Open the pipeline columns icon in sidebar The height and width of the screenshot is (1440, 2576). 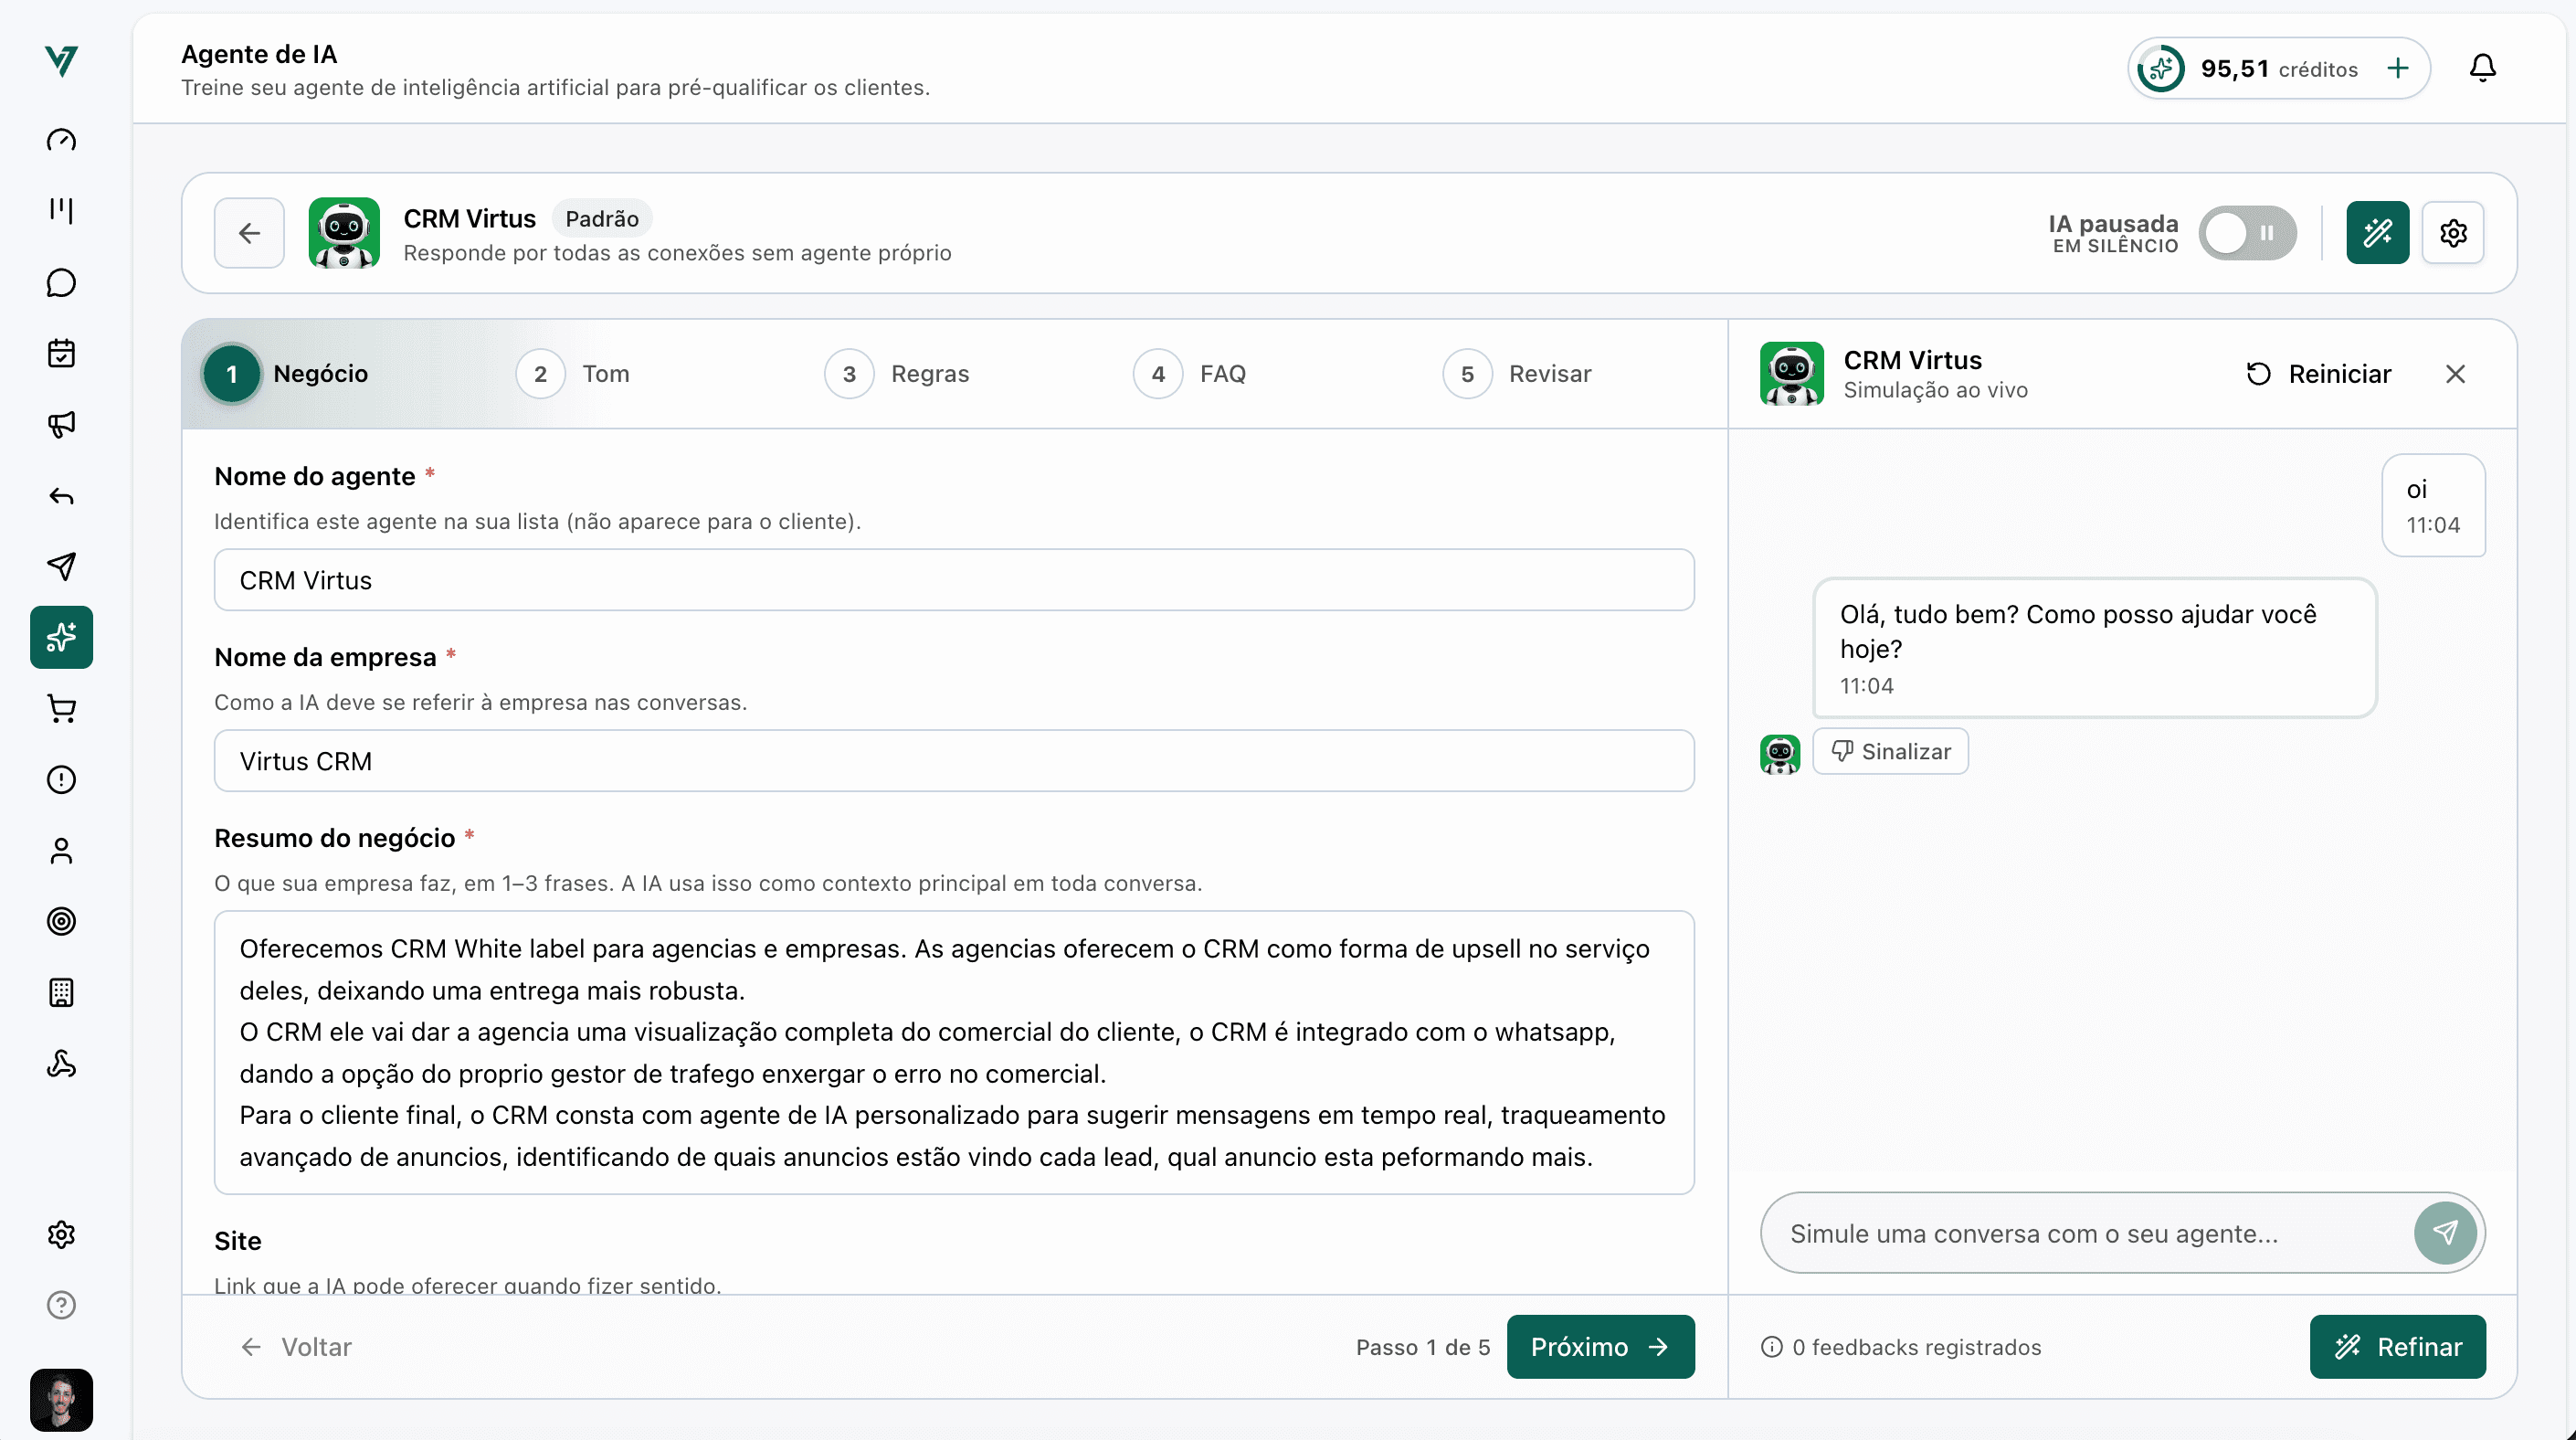point(61,210)
